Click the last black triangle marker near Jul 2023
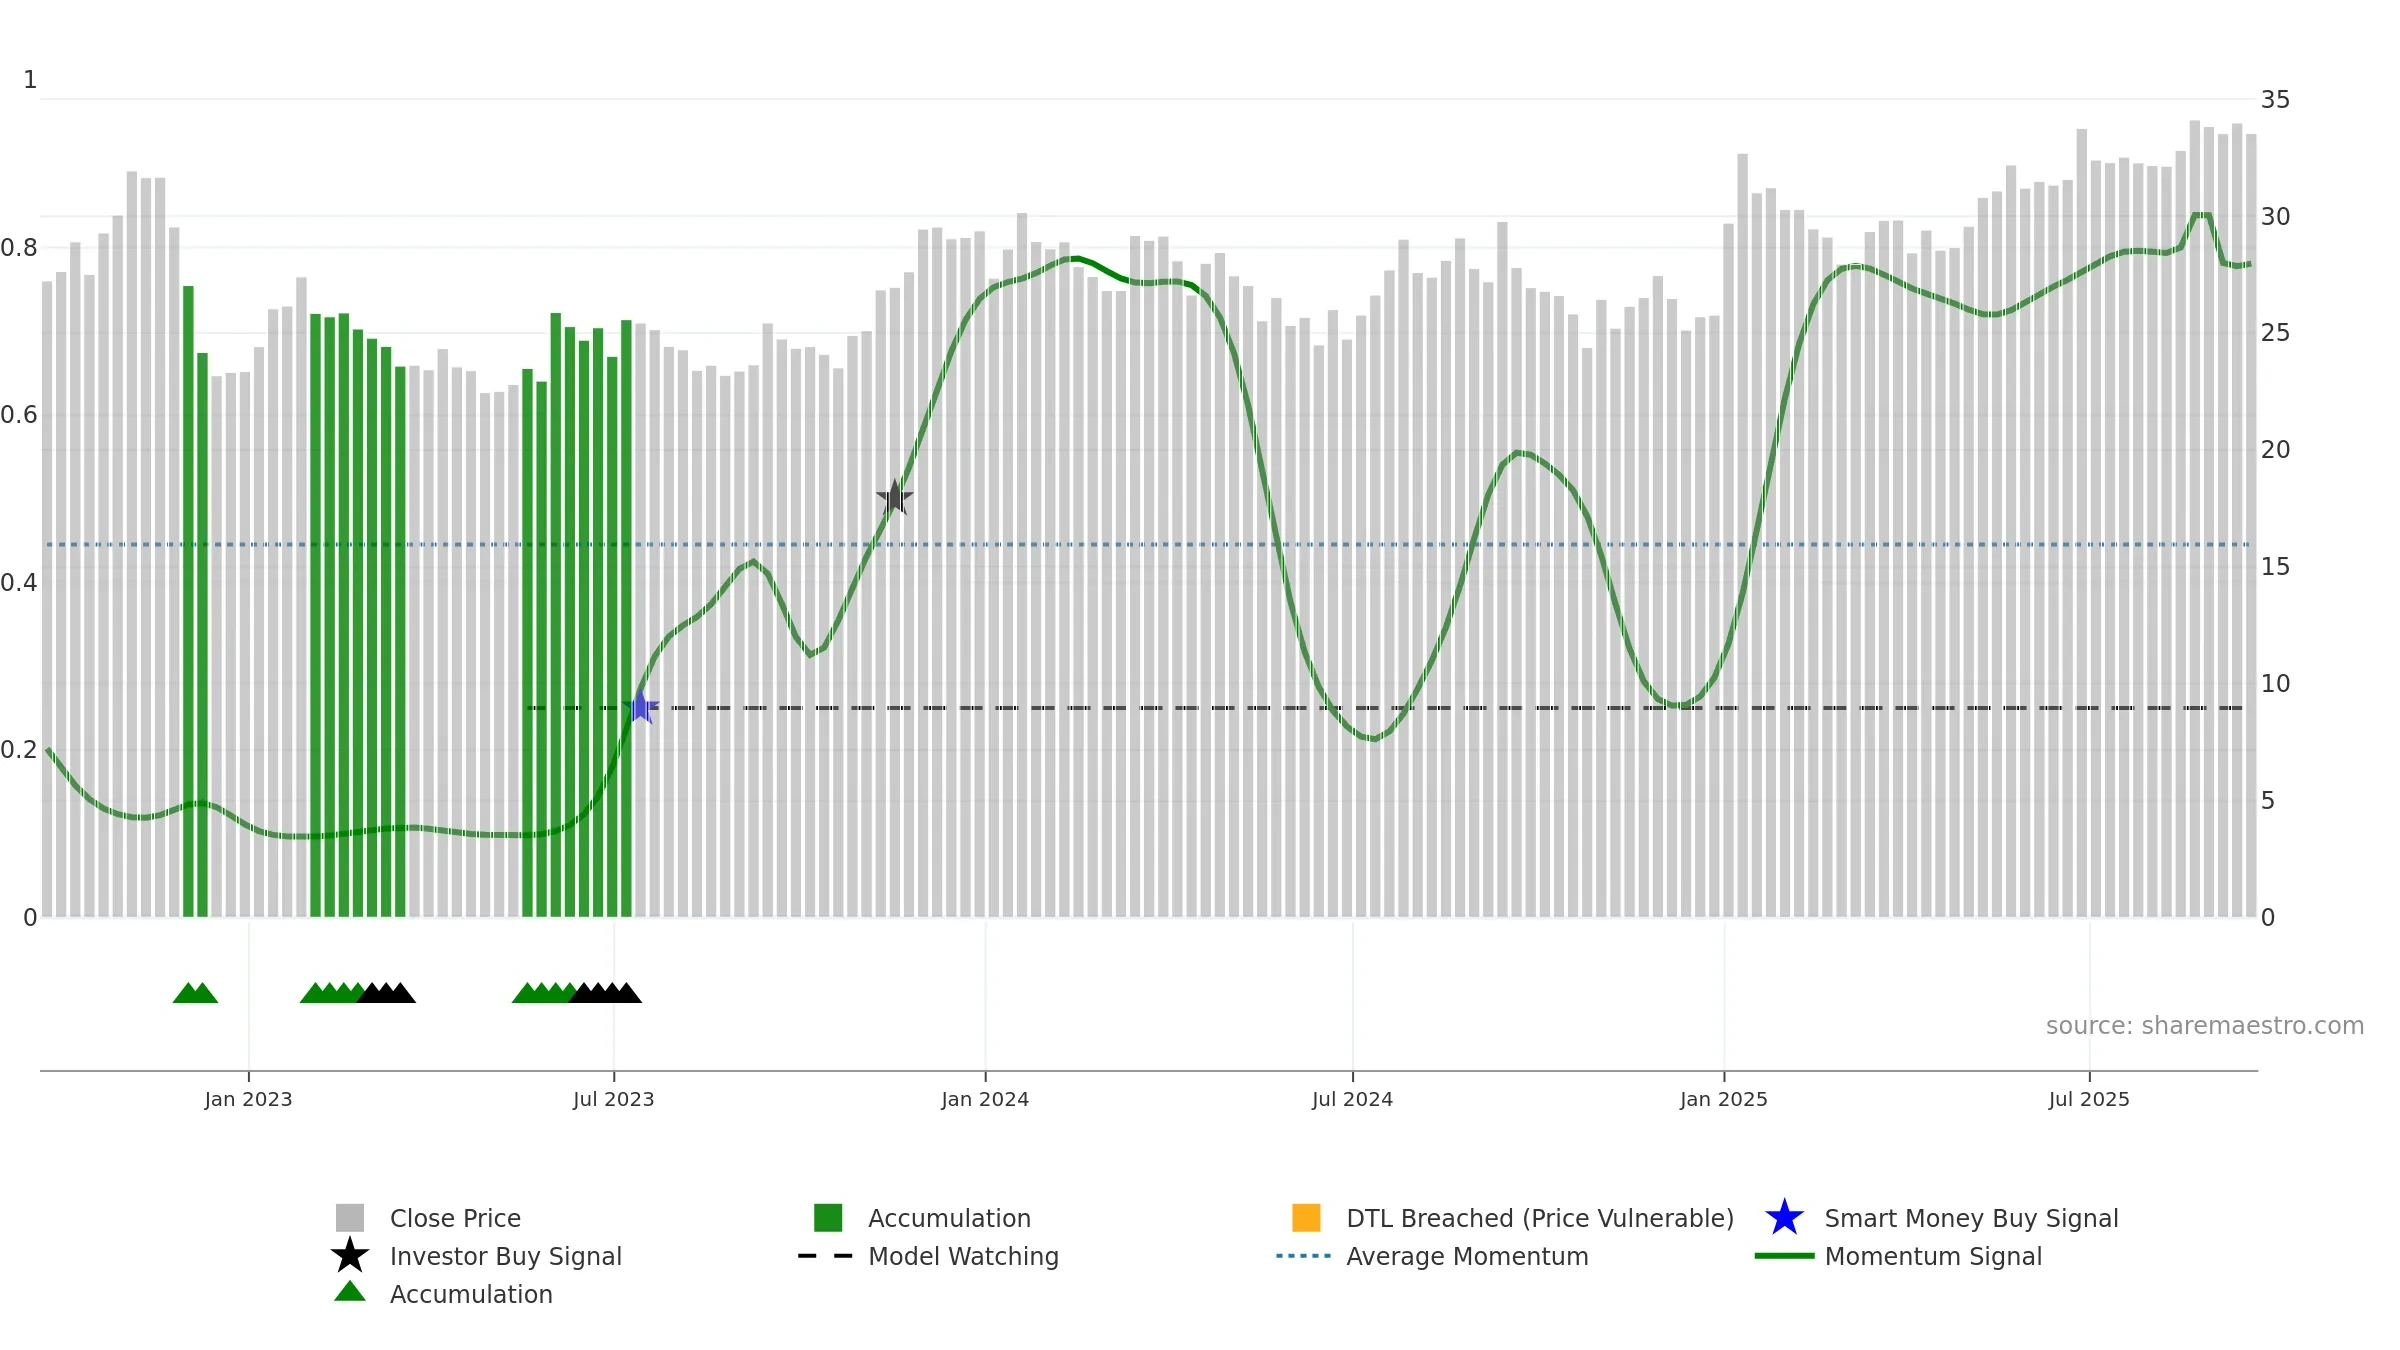The image size is (2400, 1350). tap(627, 993)
